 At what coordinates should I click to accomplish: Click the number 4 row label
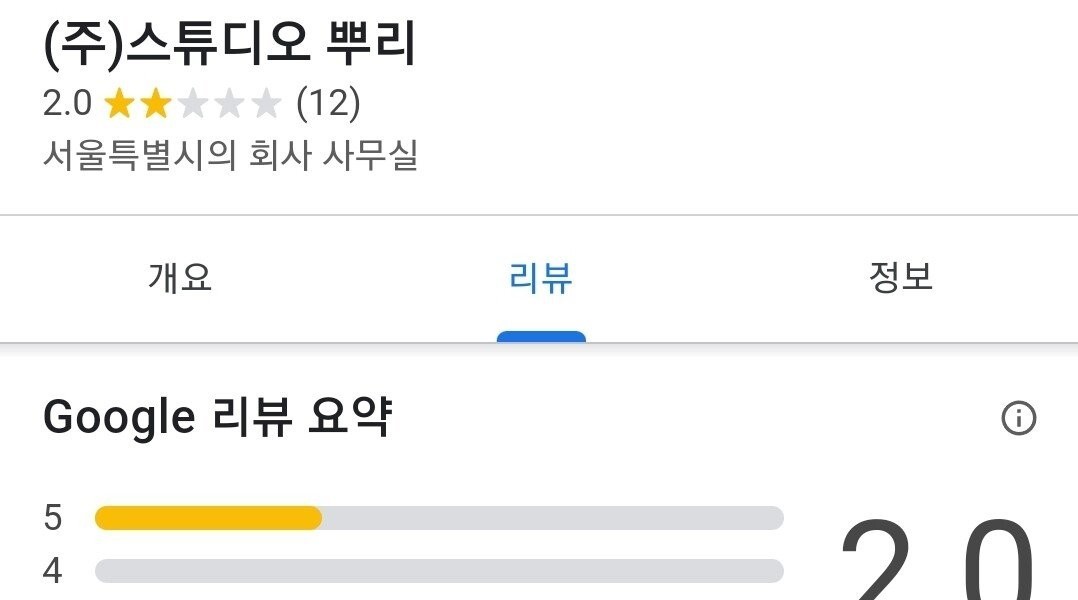pos(53,571)
